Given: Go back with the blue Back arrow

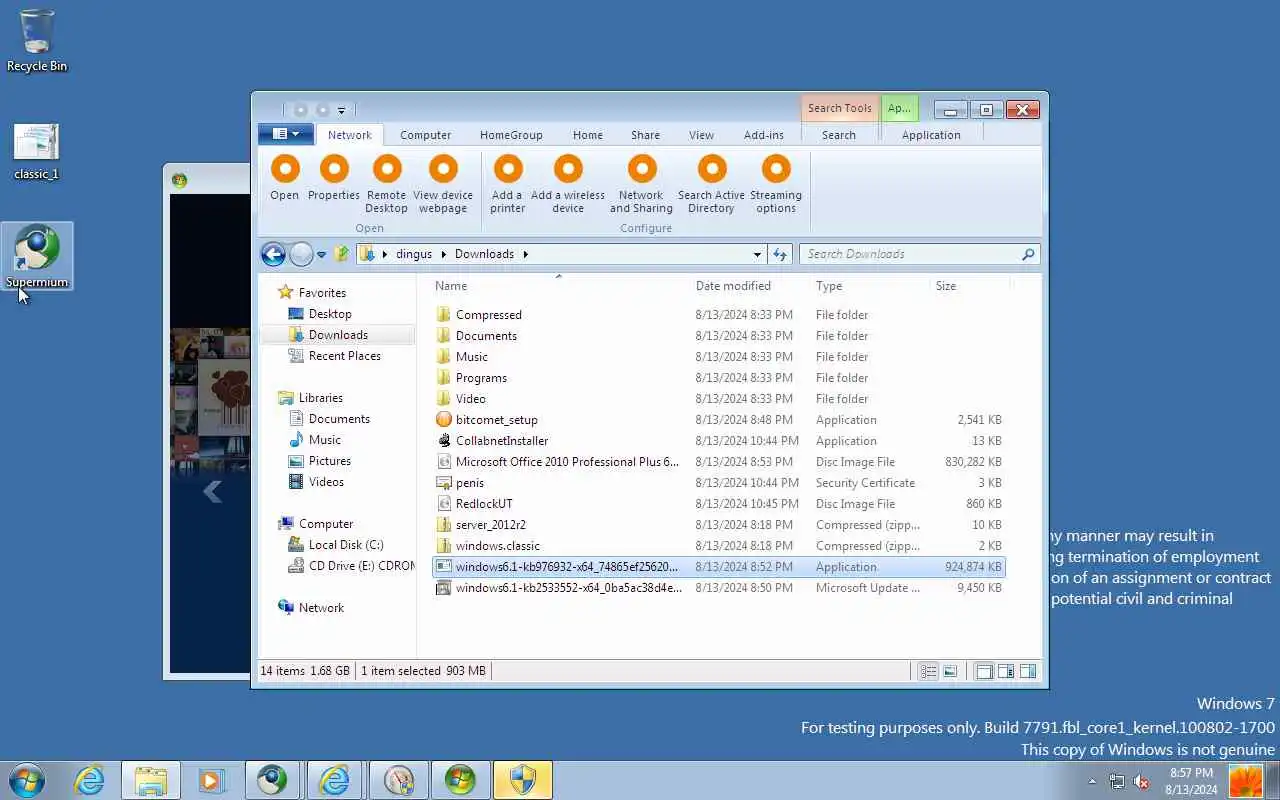Looking at the screenshot, I should [273, 254].
